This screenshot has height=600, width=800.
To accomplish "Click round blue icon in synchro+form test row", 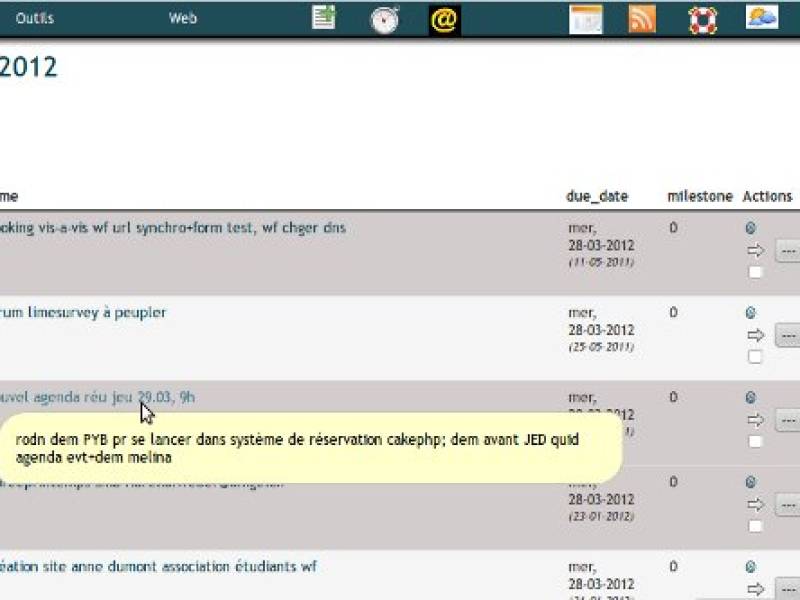I will tap(750, 228).
